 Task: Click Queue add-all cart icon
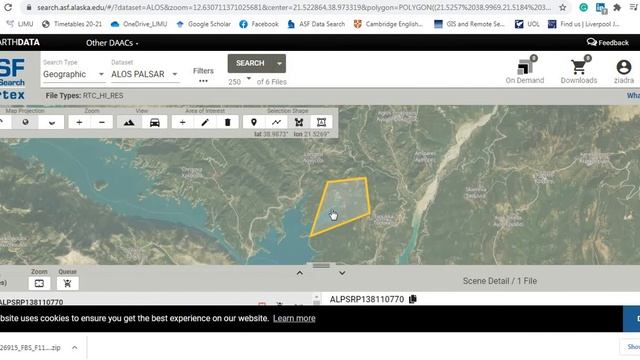pyautogui.click(x=67, y=283)
